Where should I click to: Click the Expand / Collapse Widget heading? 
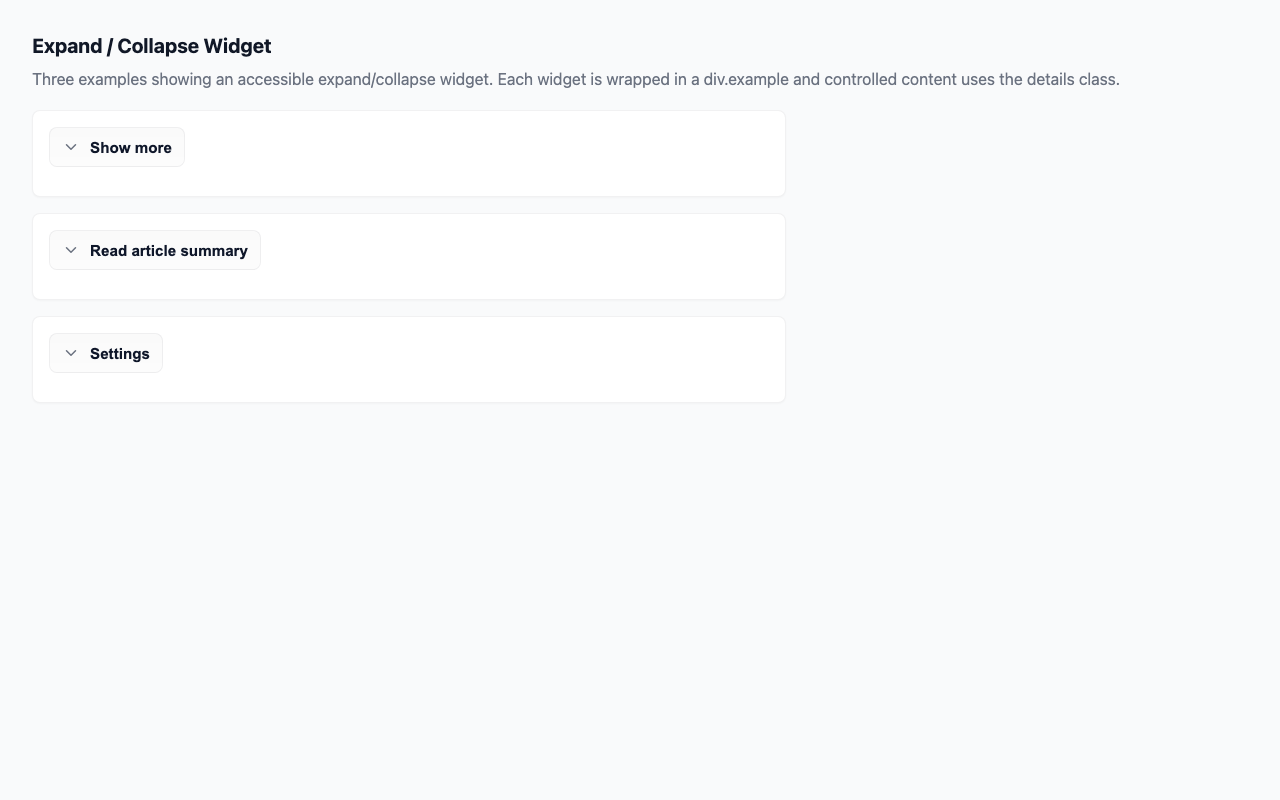point(151,46)
